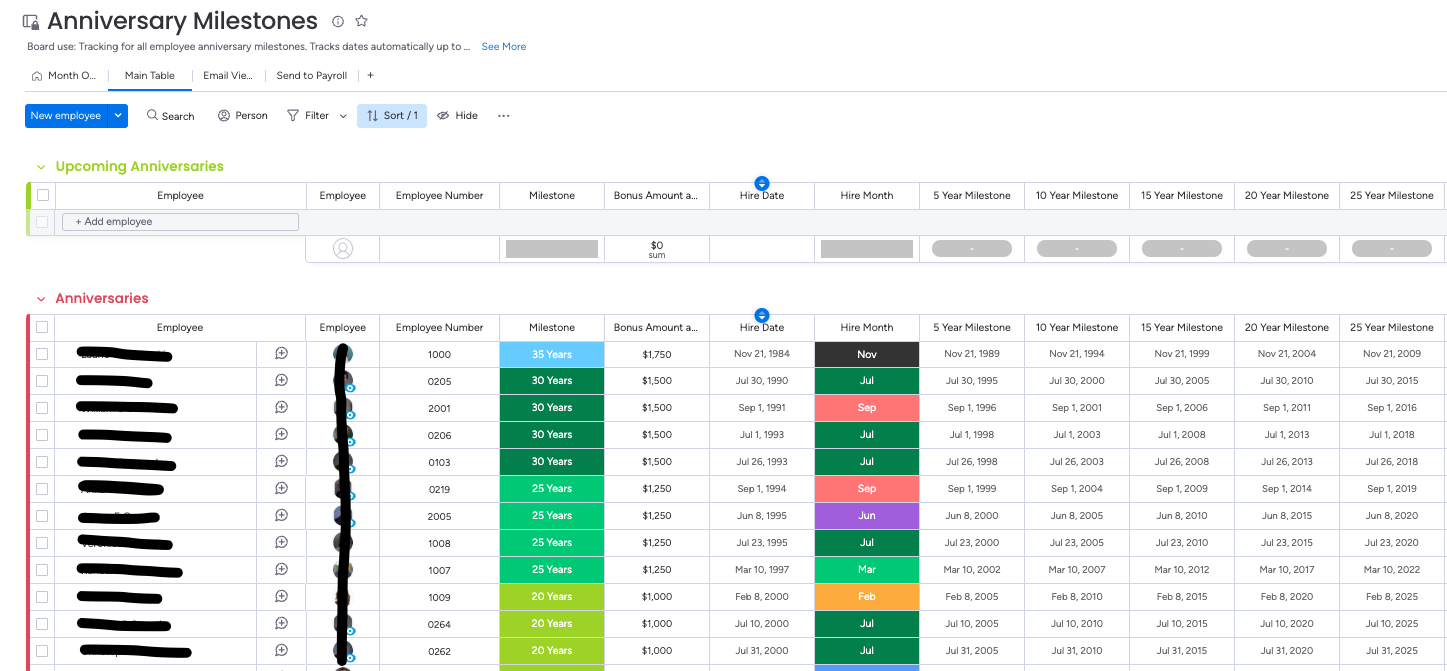Click the Mar hire month status cell
Screen dimensions: 1447x671
coord(867,570)
